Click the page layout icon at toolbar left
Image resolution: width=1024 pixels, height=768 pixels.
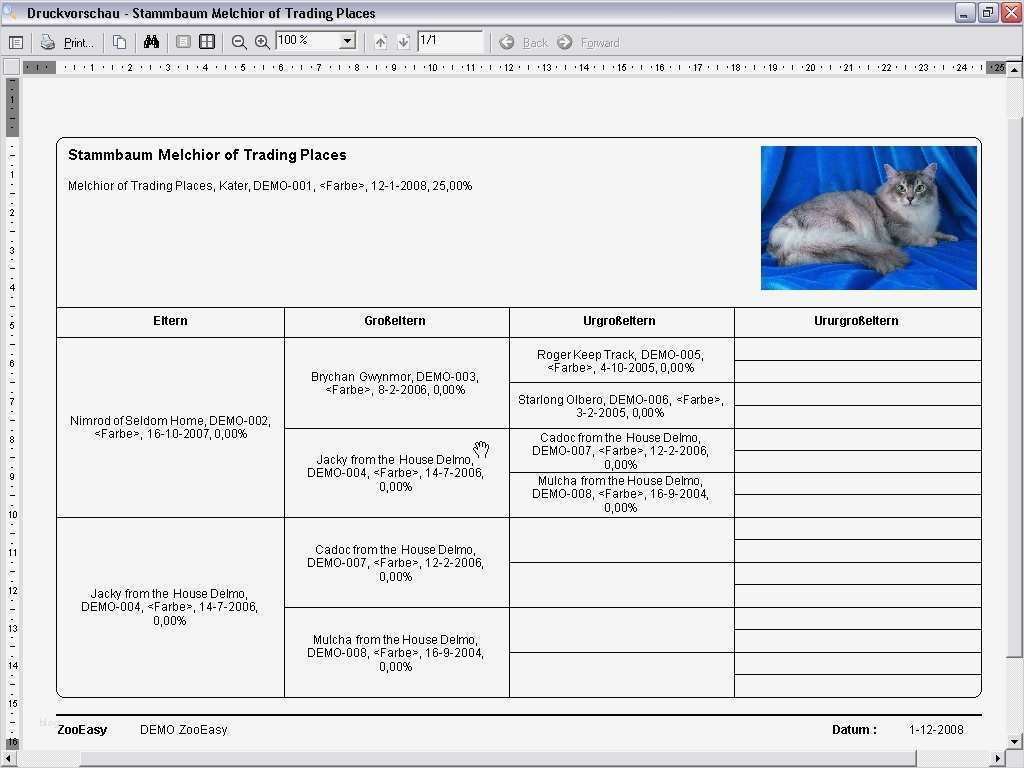click(16, 41)
